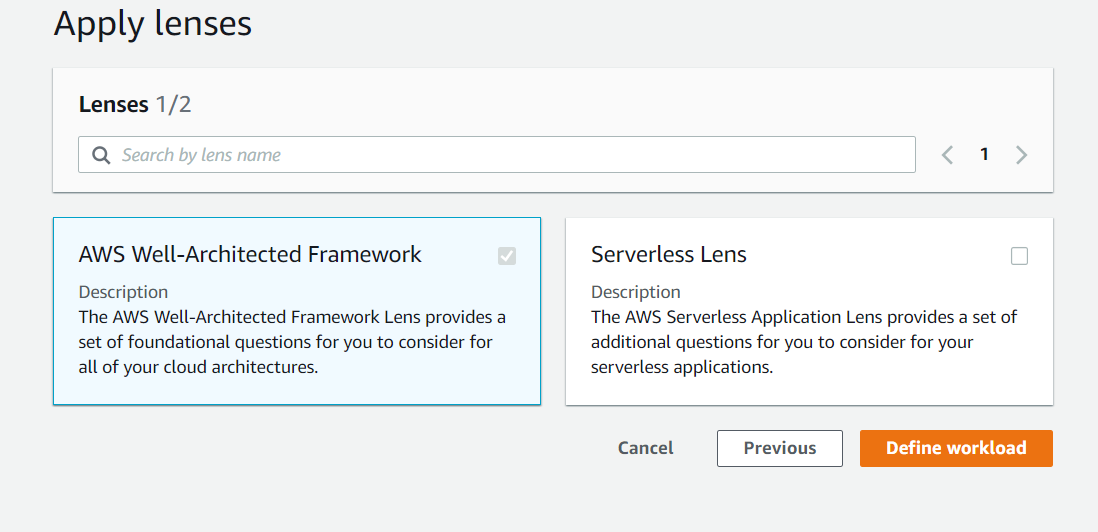Screen dimensions: 1098x532
Task: Select the Serverless Lens card title
Action: pyautogui.click(x=669, y=254)
